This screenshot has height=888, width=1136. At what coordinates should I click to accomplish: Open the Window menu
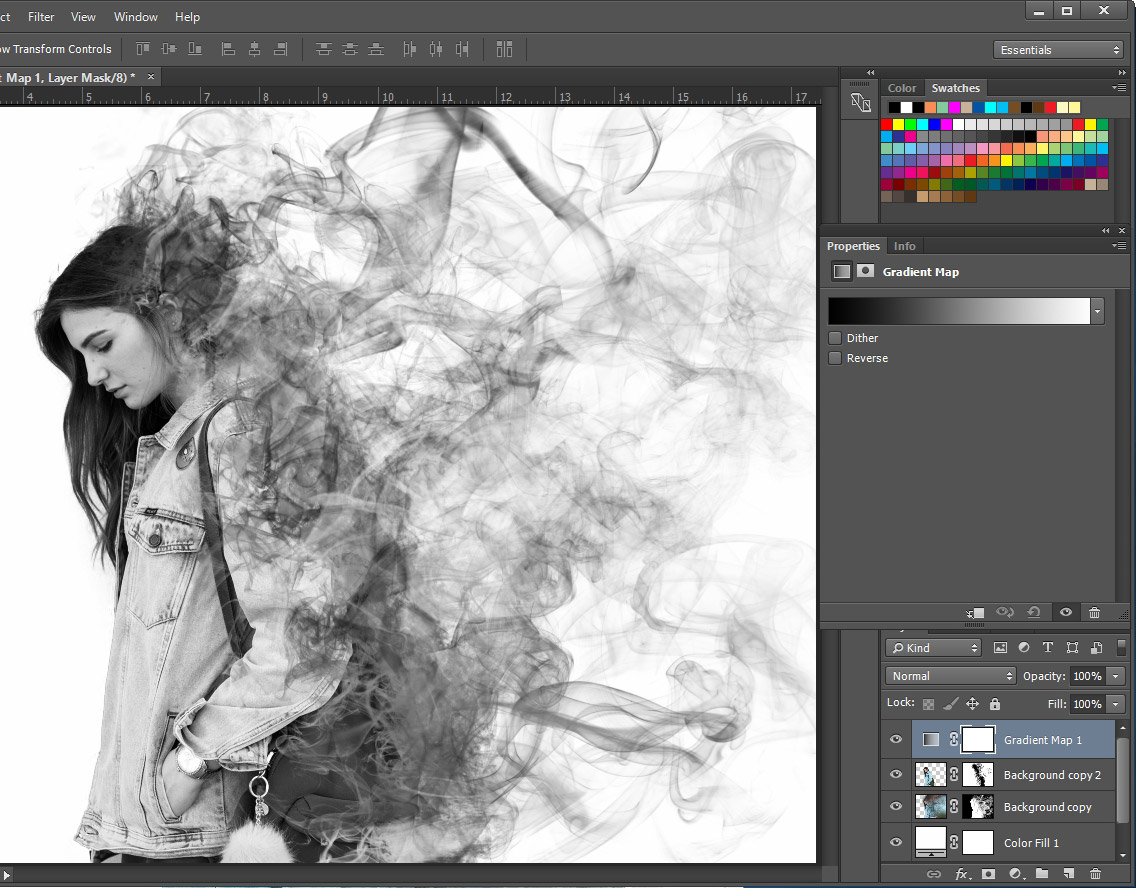click(x=135, y=17)
